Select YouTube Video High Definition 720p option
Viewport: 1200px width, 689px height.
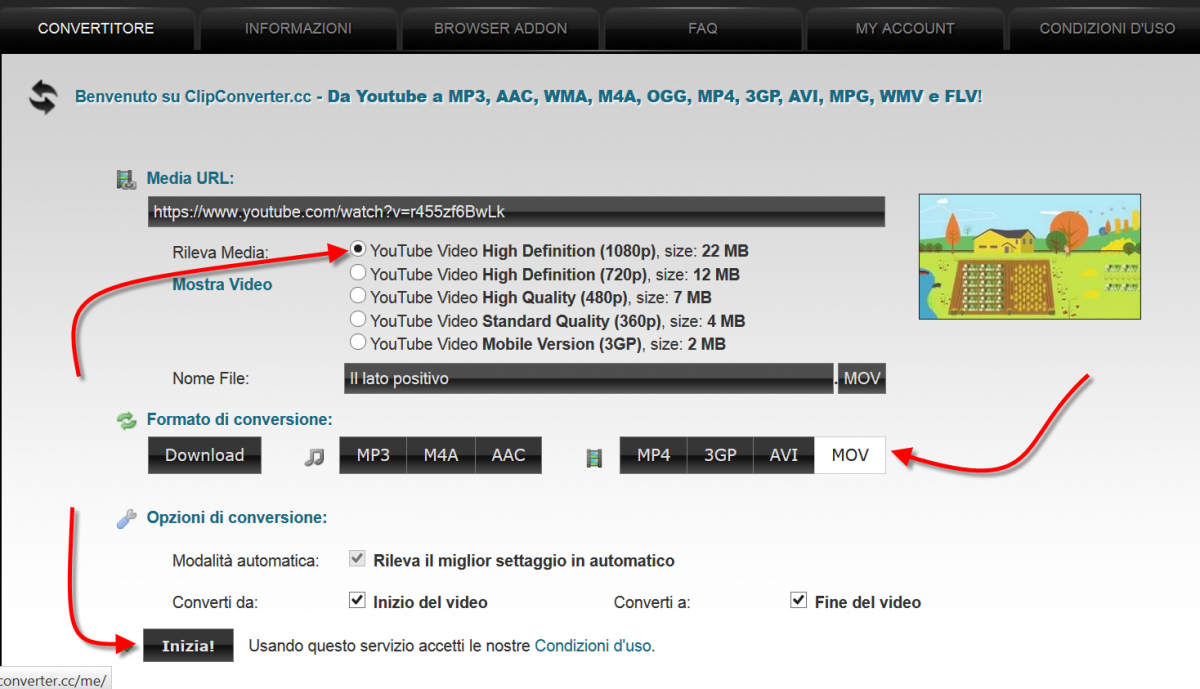tap(357, 272)
